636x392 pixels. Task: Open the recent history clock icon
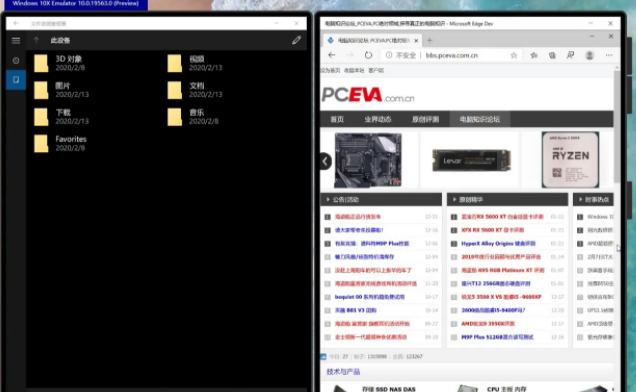point(16,60)
